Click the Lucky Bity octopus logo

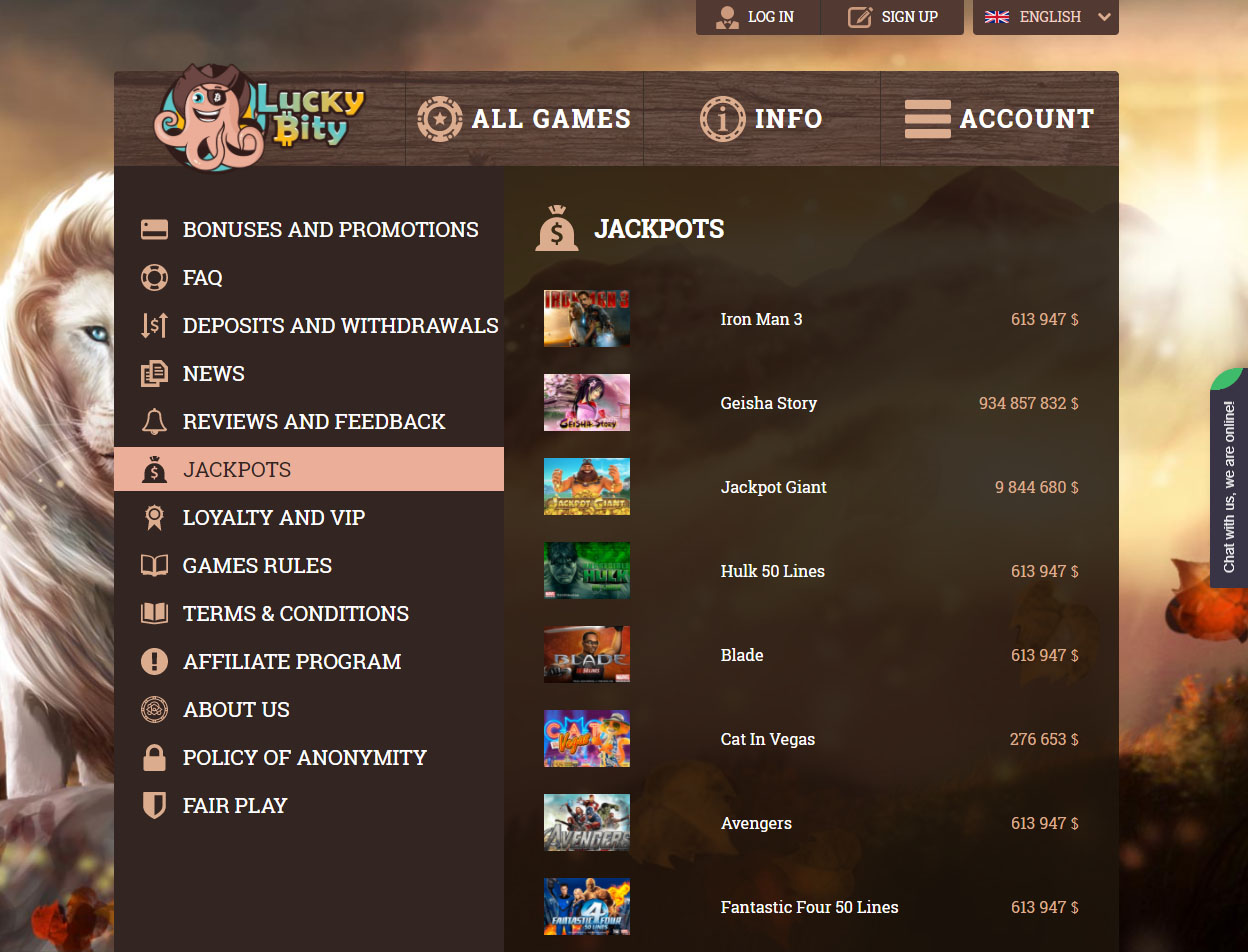click(x=259, y=118)
